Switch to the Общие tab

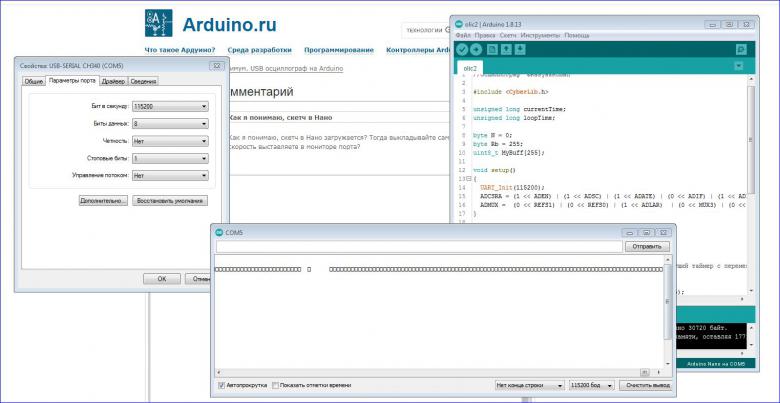33,81
